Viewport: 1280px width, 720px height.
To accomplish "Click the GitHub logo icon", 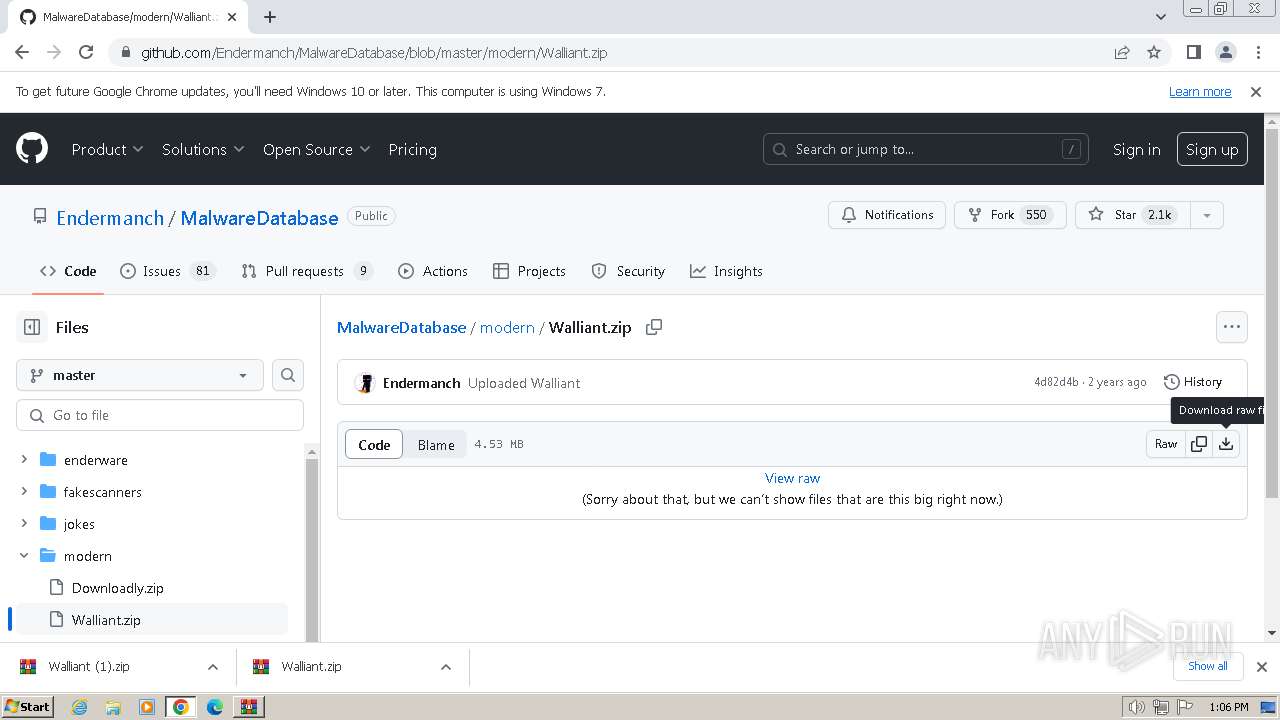I will (32, 149).
